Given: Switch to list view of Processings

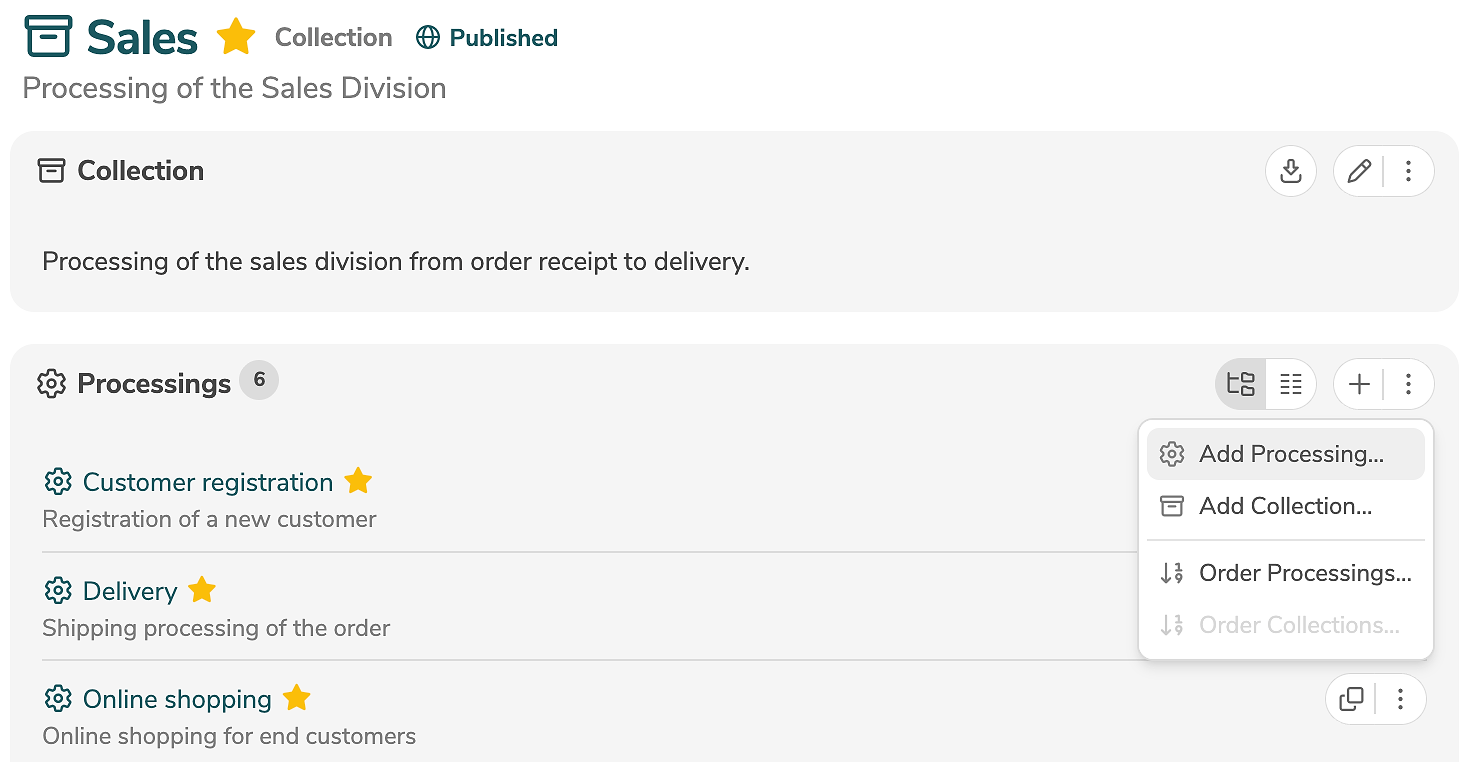Looking at the screenshot, I should click(1291, 384).
